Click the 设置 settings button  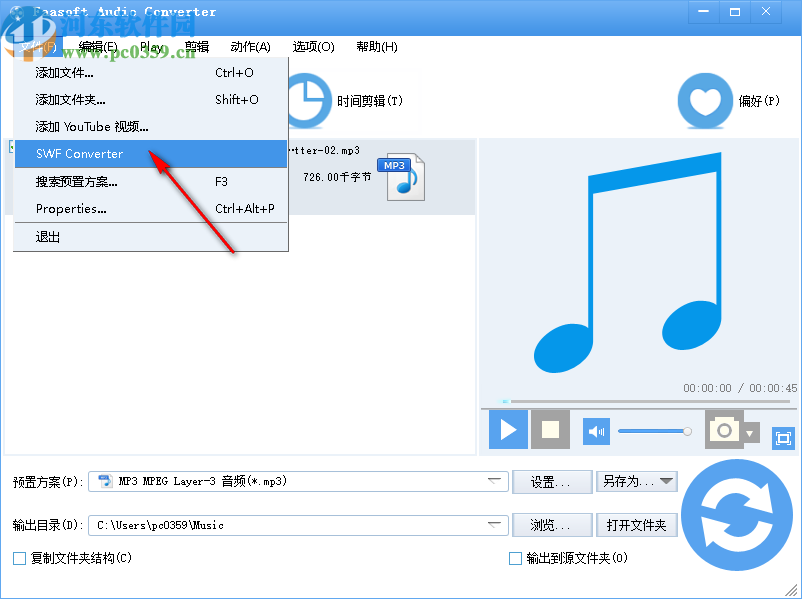click(552, 481)
